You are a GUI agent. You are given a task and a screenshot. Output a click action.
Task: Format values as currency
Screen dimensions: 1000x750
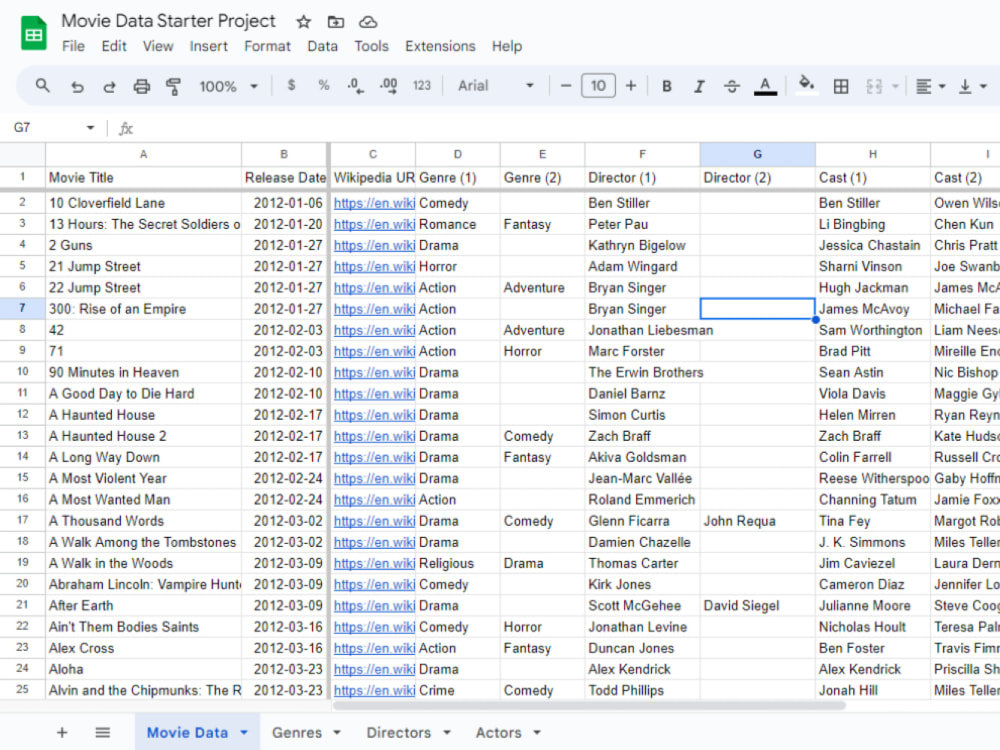[291, 86]
